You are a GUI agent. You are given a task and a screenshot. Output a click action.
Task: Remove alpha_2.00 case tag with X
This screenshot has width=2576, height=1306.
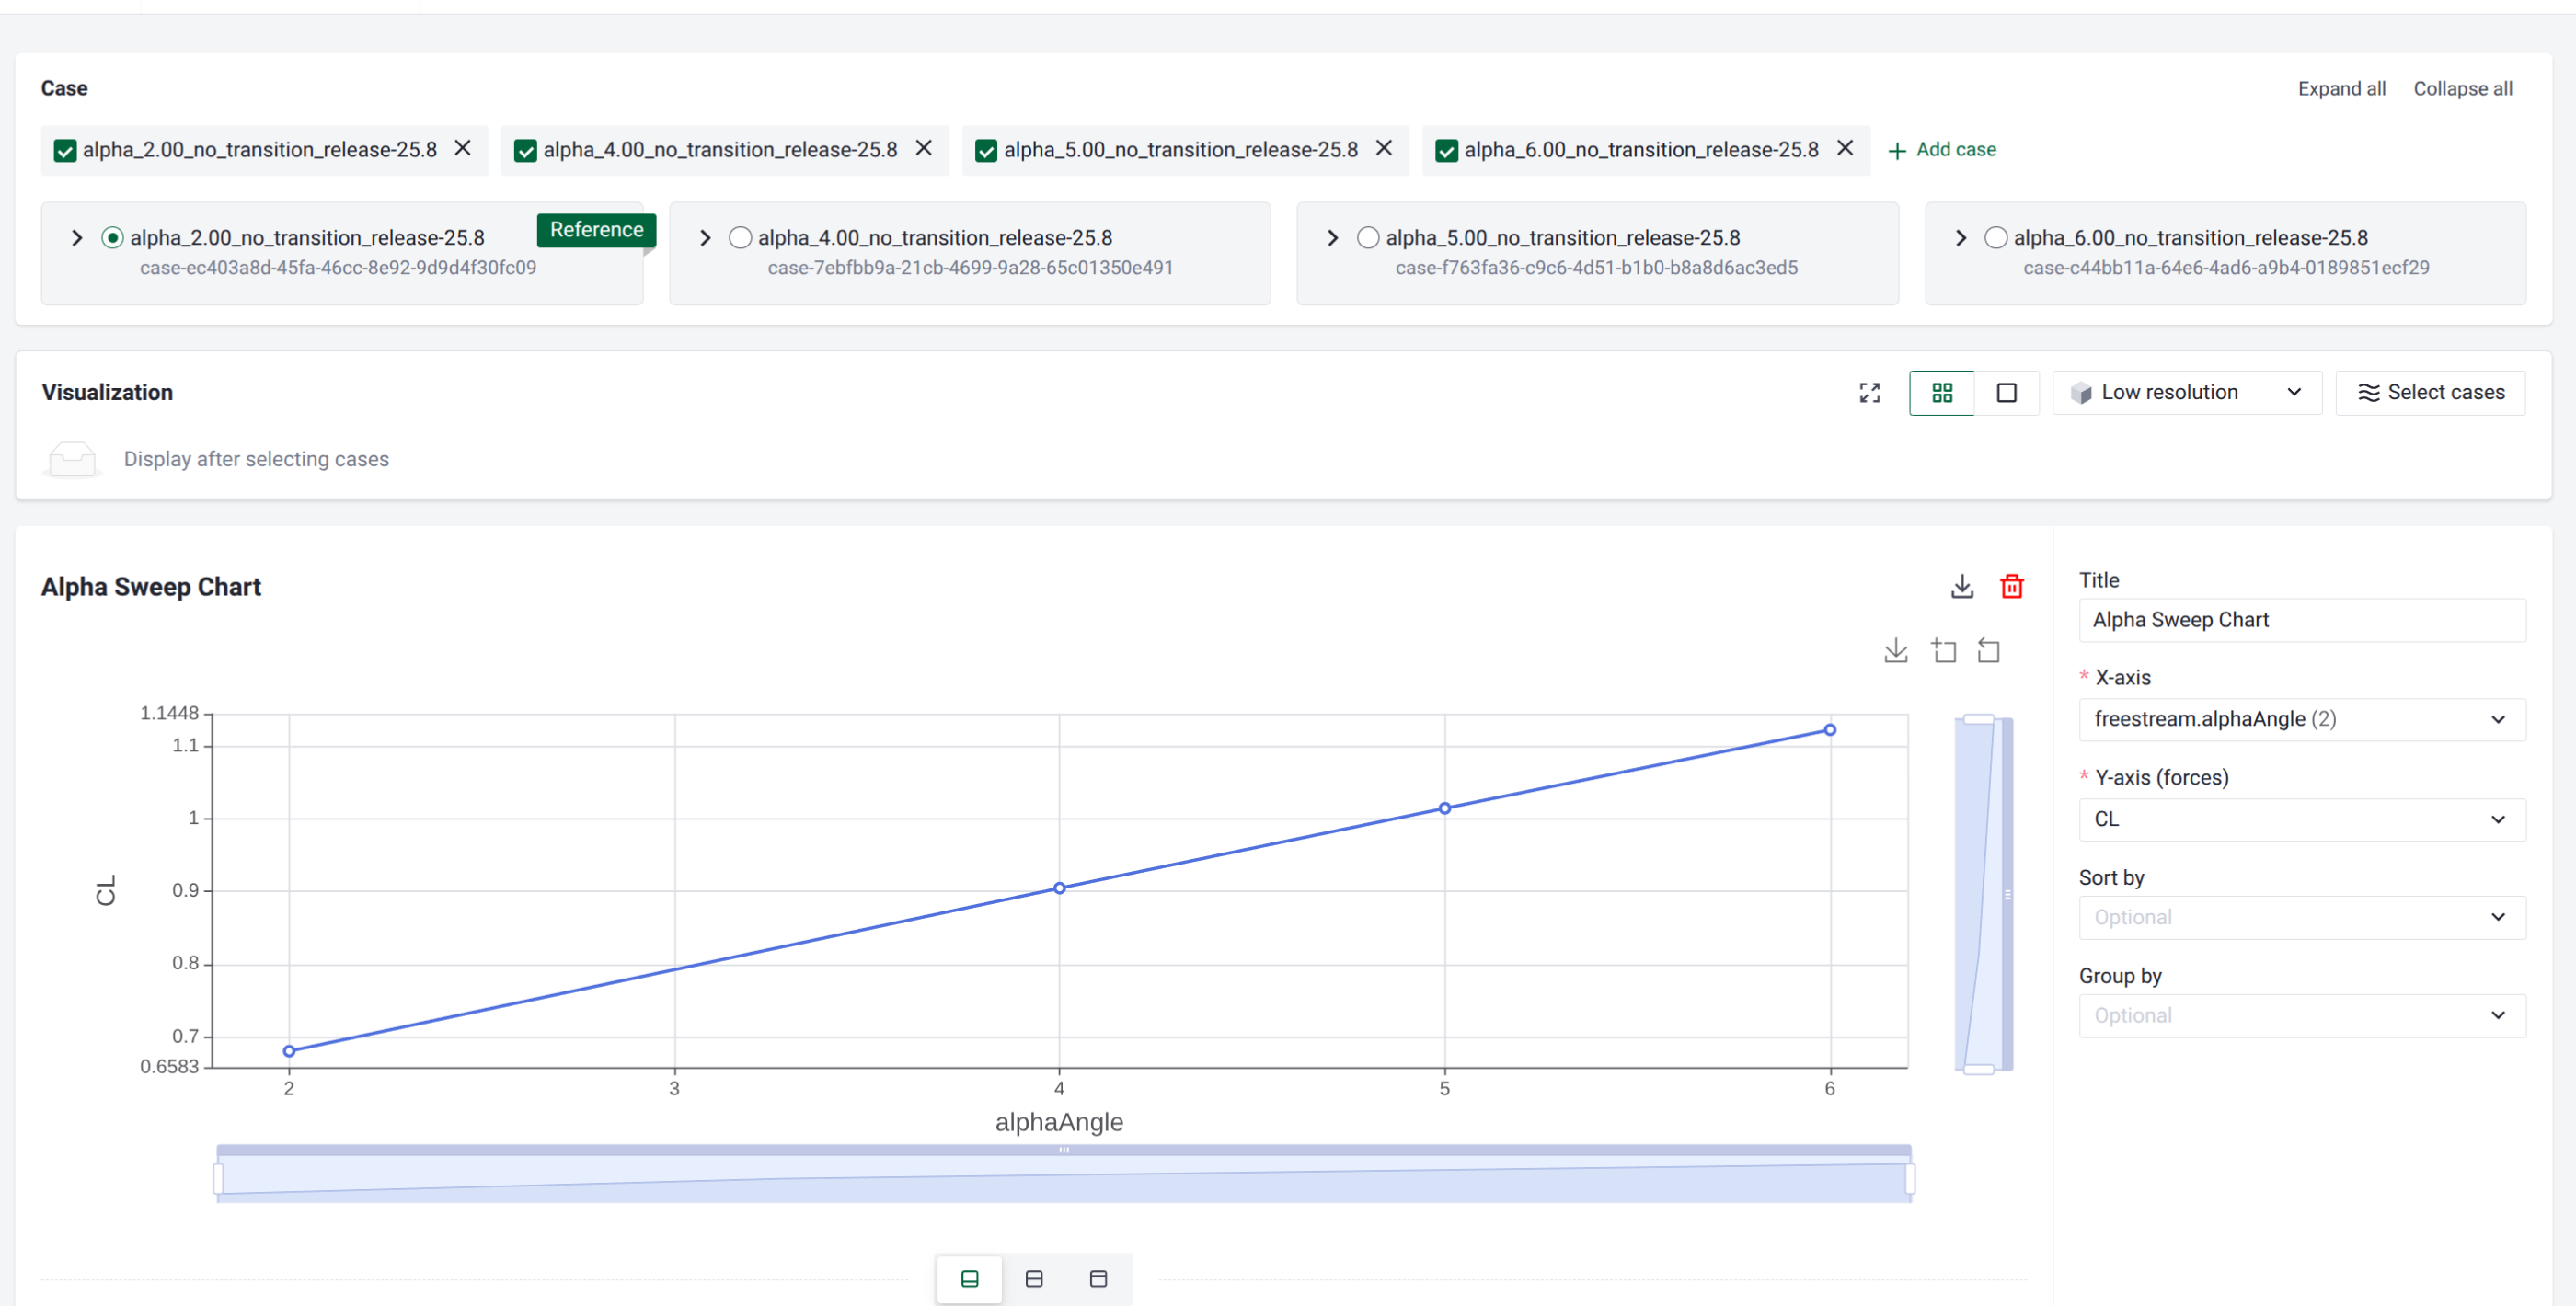click(463, 148)
